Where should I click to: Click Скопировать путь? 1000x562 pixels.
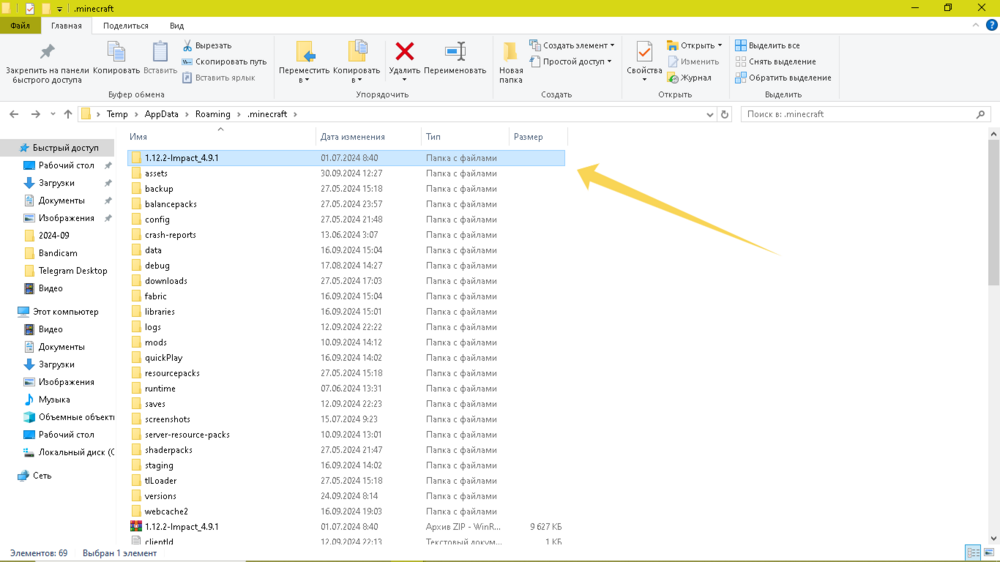click(x=224, y=61)
